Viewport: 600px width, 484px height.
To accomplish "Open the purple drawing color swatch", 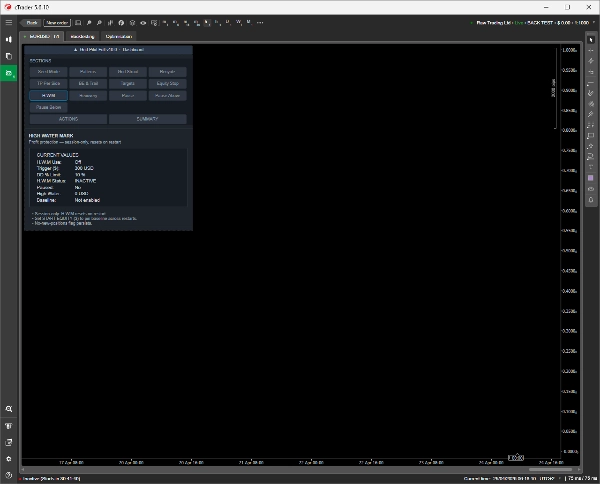I will [591, 178].
